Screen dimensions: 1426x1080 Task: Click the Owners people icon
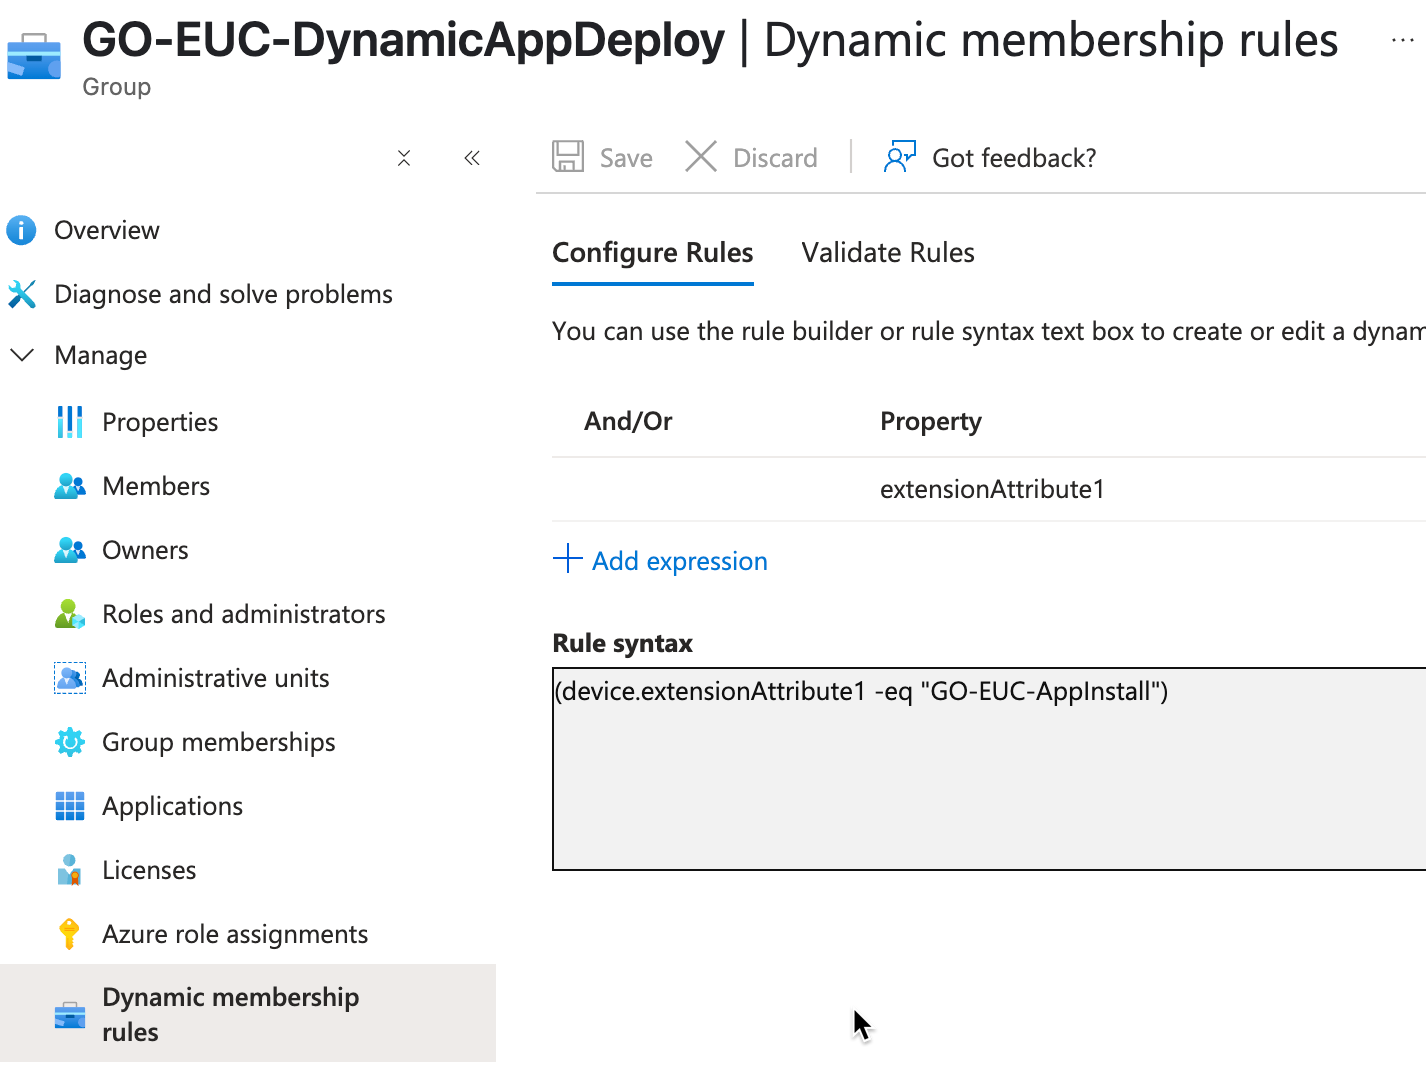(x=70, y=550)
